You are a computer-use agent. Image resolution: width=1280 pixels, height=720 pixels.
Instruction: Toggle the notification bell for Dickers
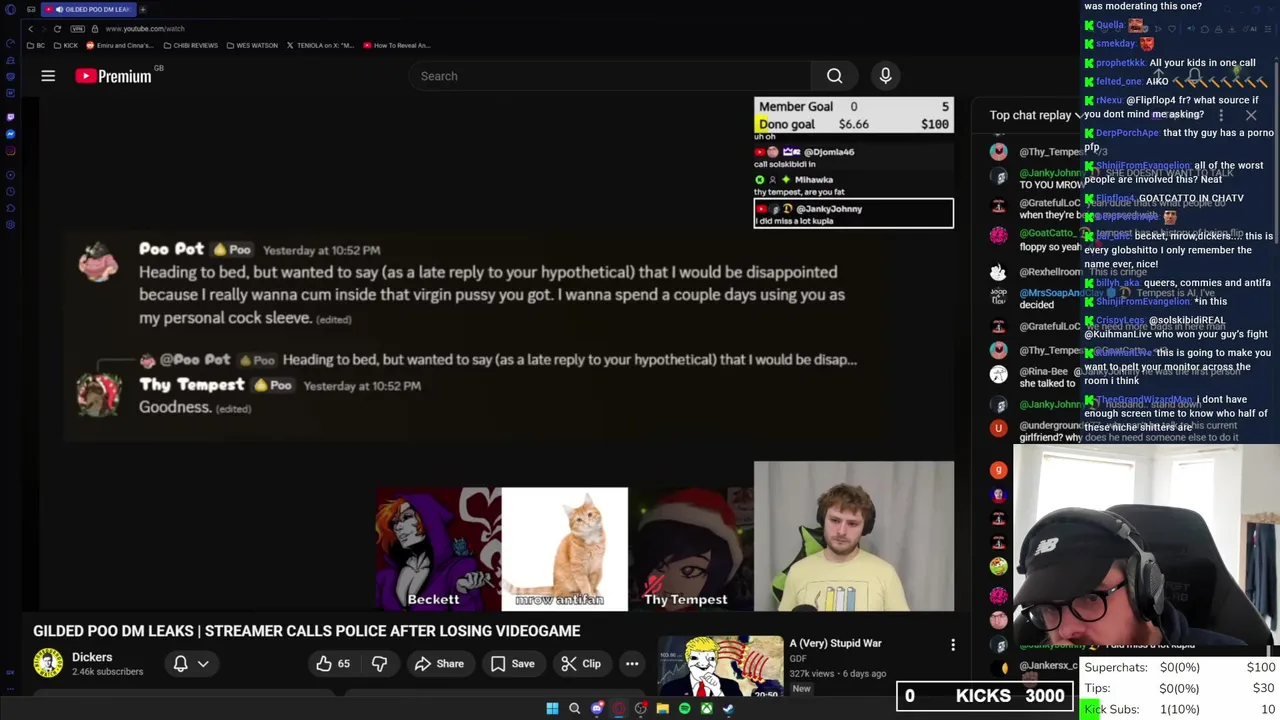pos(180,663)
